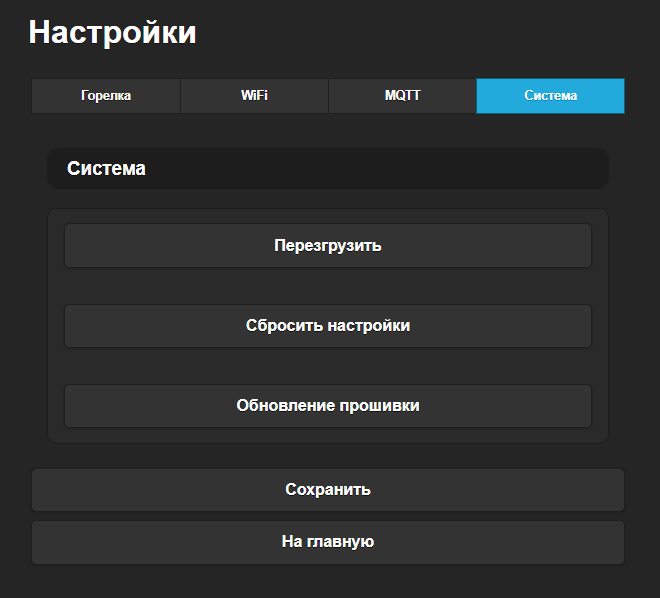Screen dimensions: 660x598
Task: Return home via На главную
Action: tap(328, 542)
